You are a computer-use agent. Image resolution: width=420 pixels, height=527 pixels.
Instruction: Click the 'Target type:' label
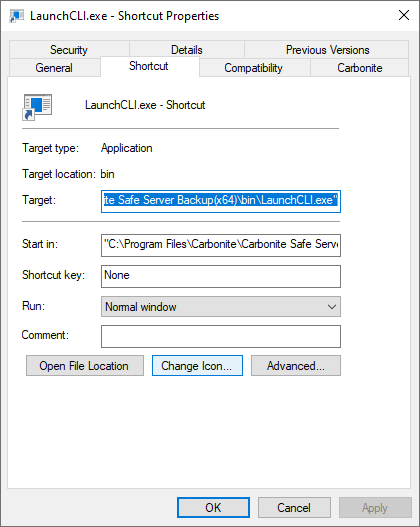(50, 148)
